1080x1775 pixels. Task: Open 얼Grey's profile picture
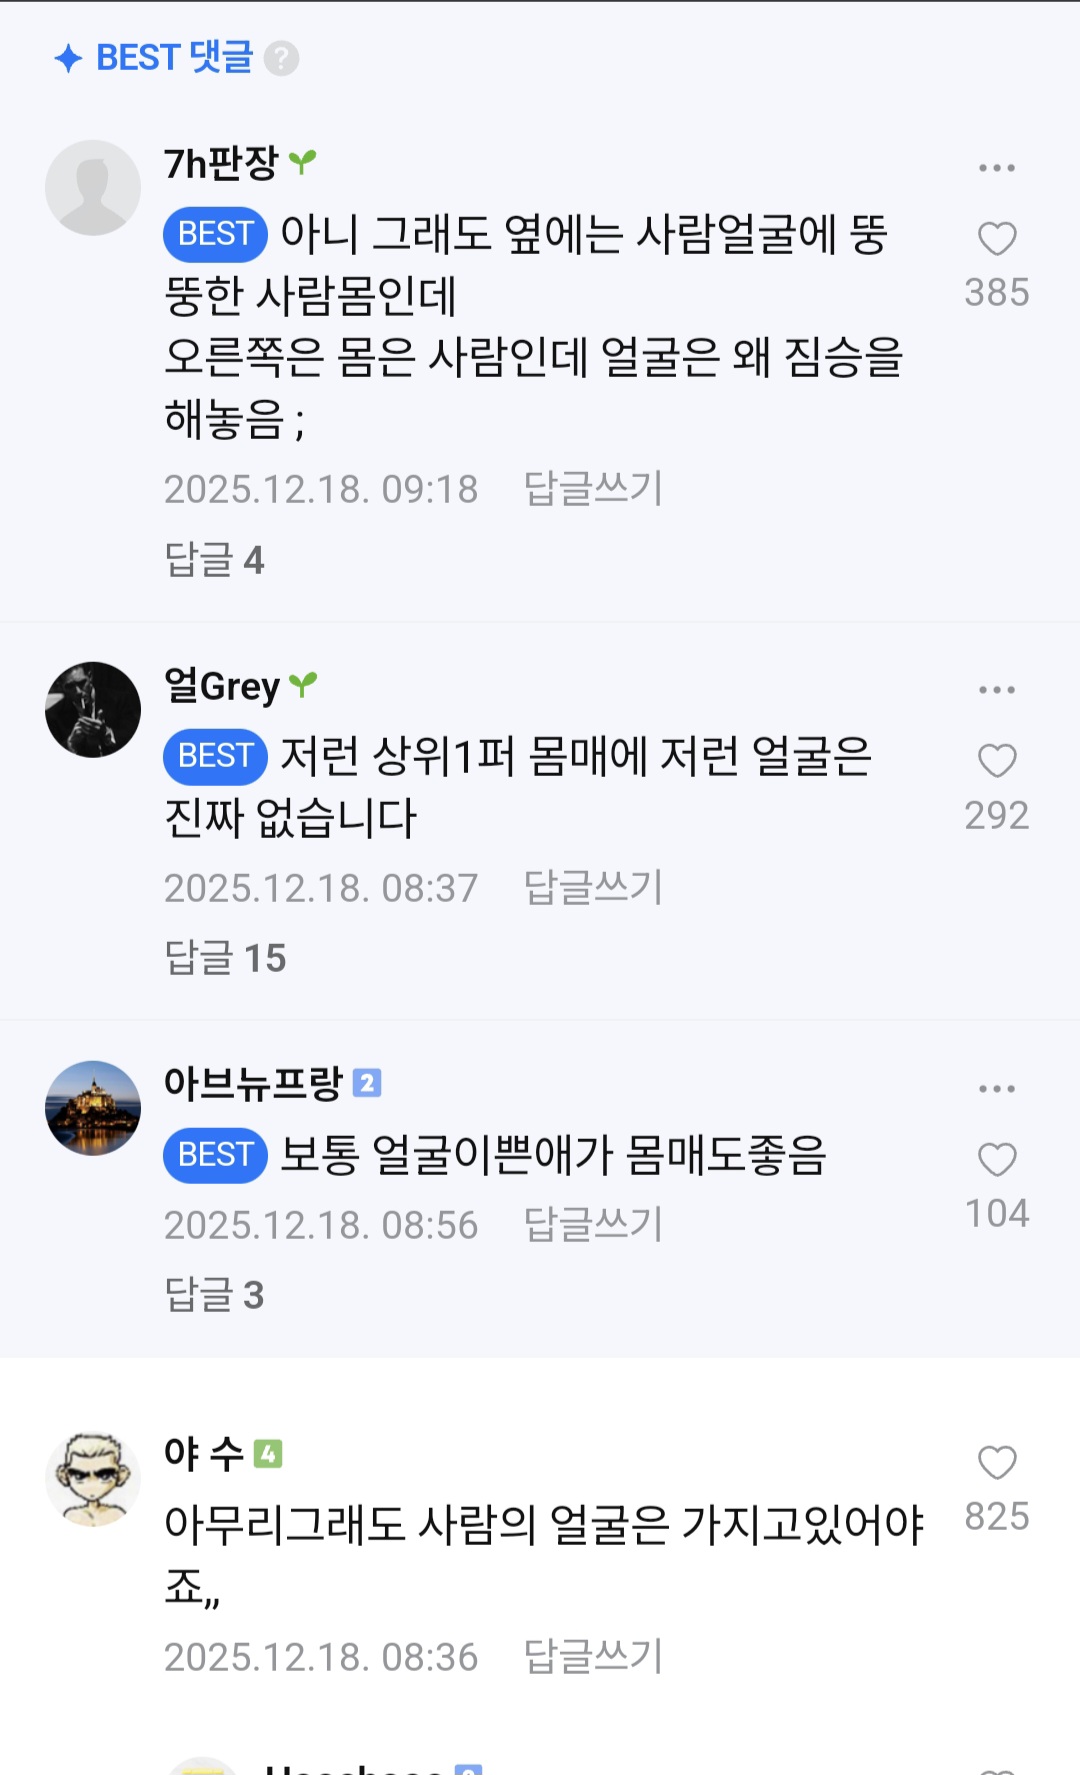pyautogui.click(x=93, y=709)
